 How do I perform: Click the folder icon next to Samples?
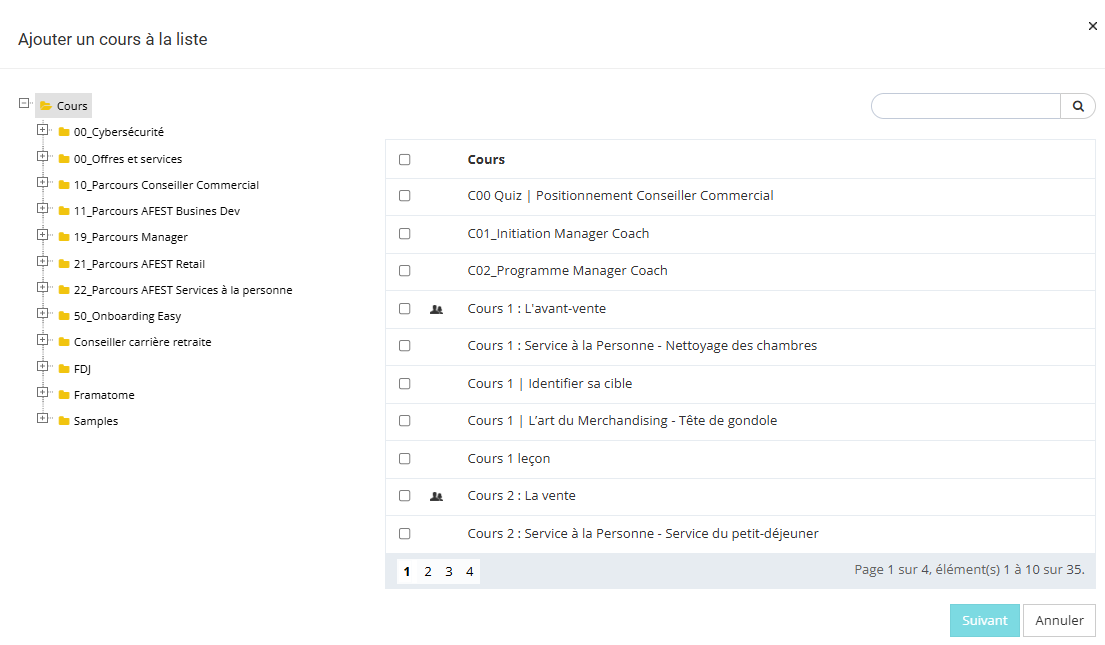tap(64, 421)
